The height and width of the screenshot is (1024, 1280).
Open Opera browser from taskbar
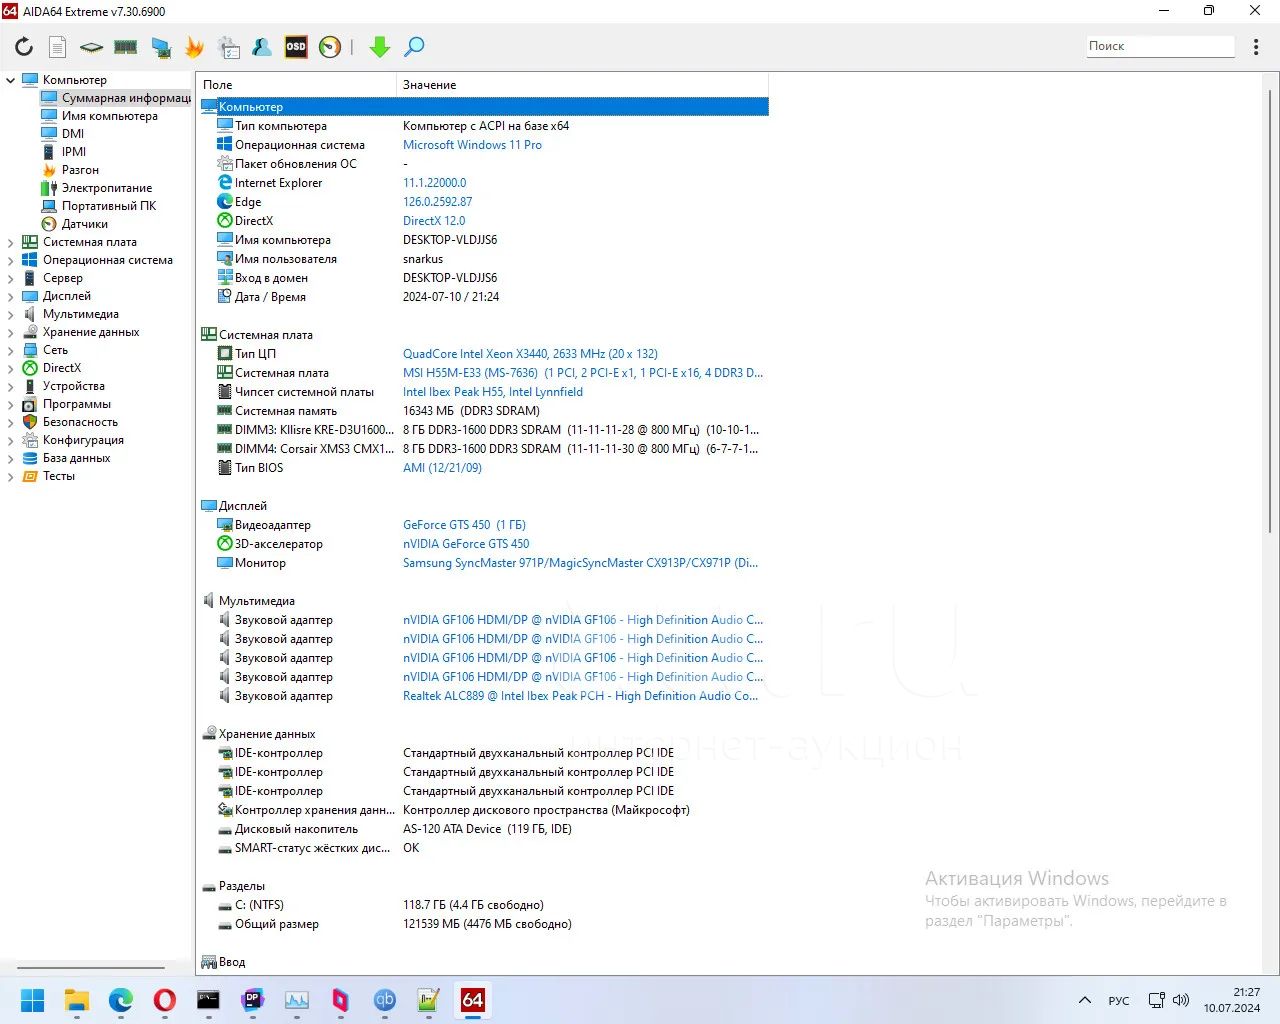(164, 1000)
